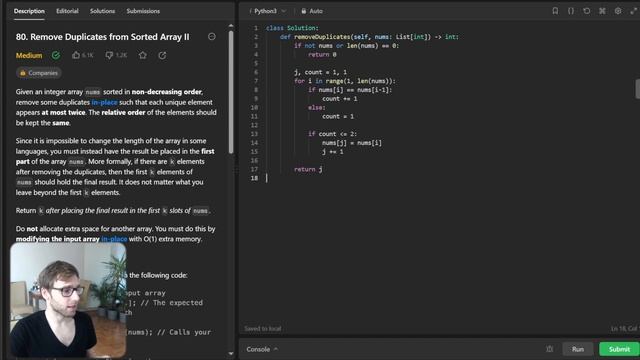Viewport: 640px width, 360px height.
Task: Click the 'Medium' difficulty label
Action: (29, 55)
